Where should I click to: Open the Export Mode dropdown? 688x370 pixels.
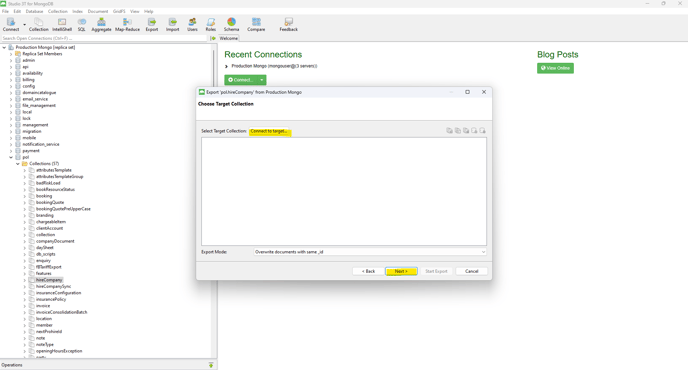(370, 252)
